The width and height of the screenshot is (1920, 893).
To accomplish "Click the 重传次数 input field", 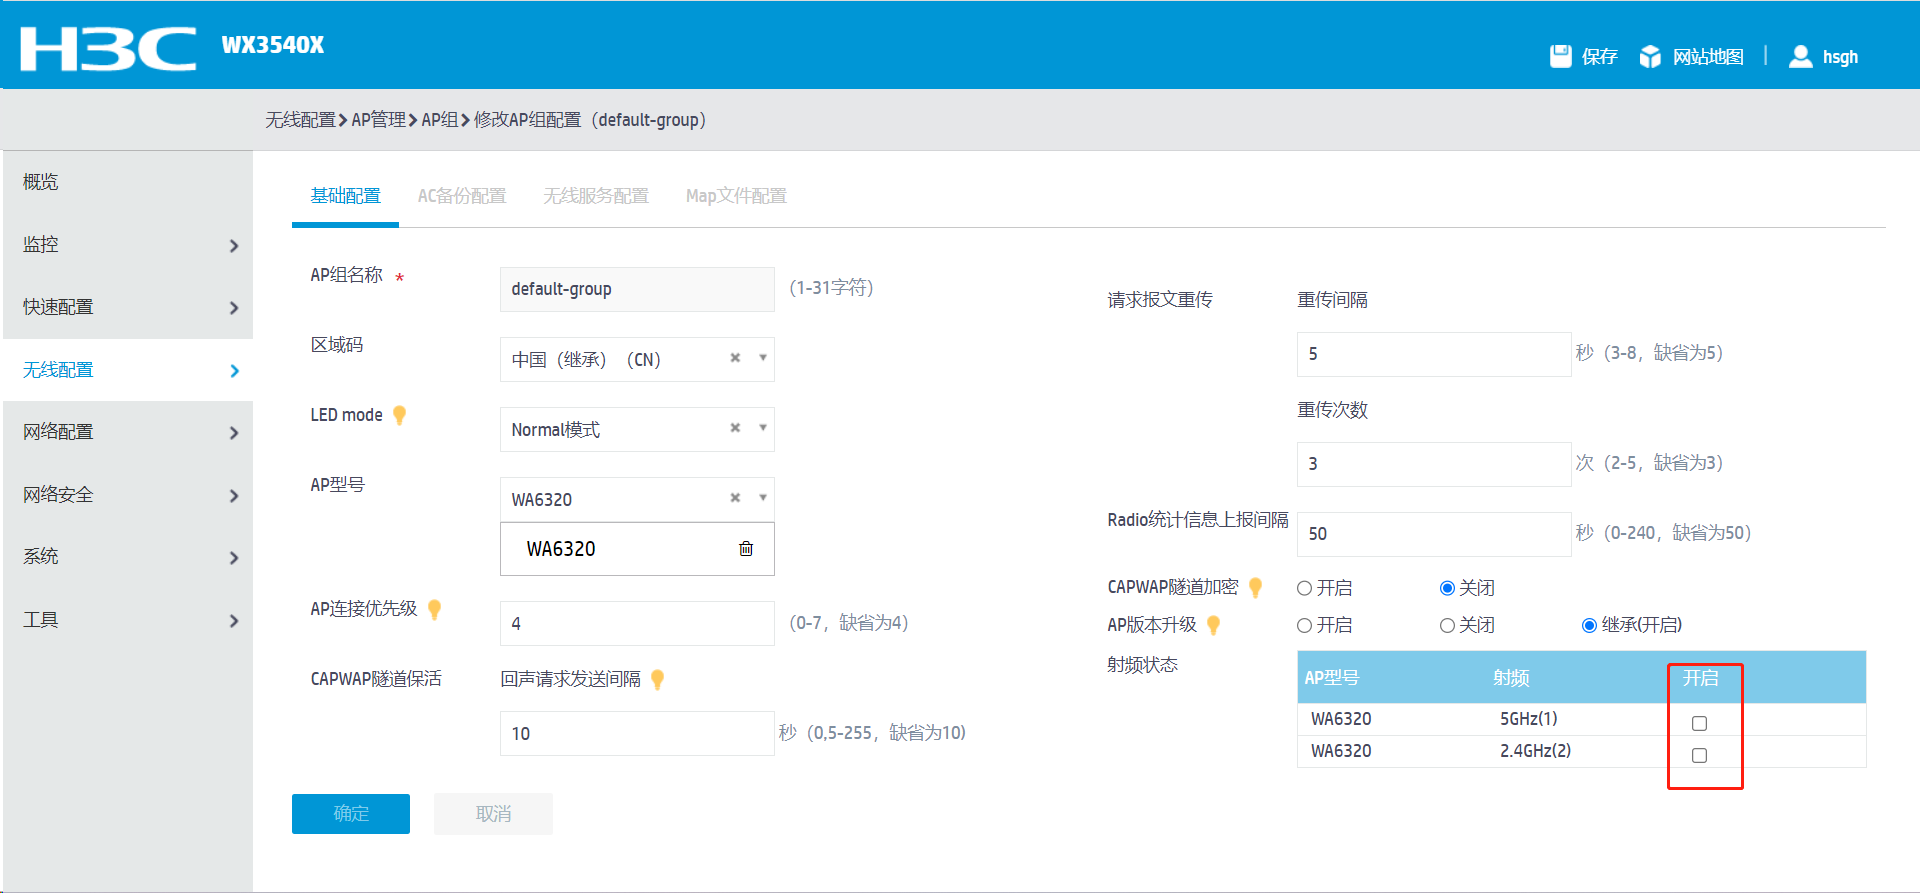I will pyautogui.click(x=1434, y=464).
